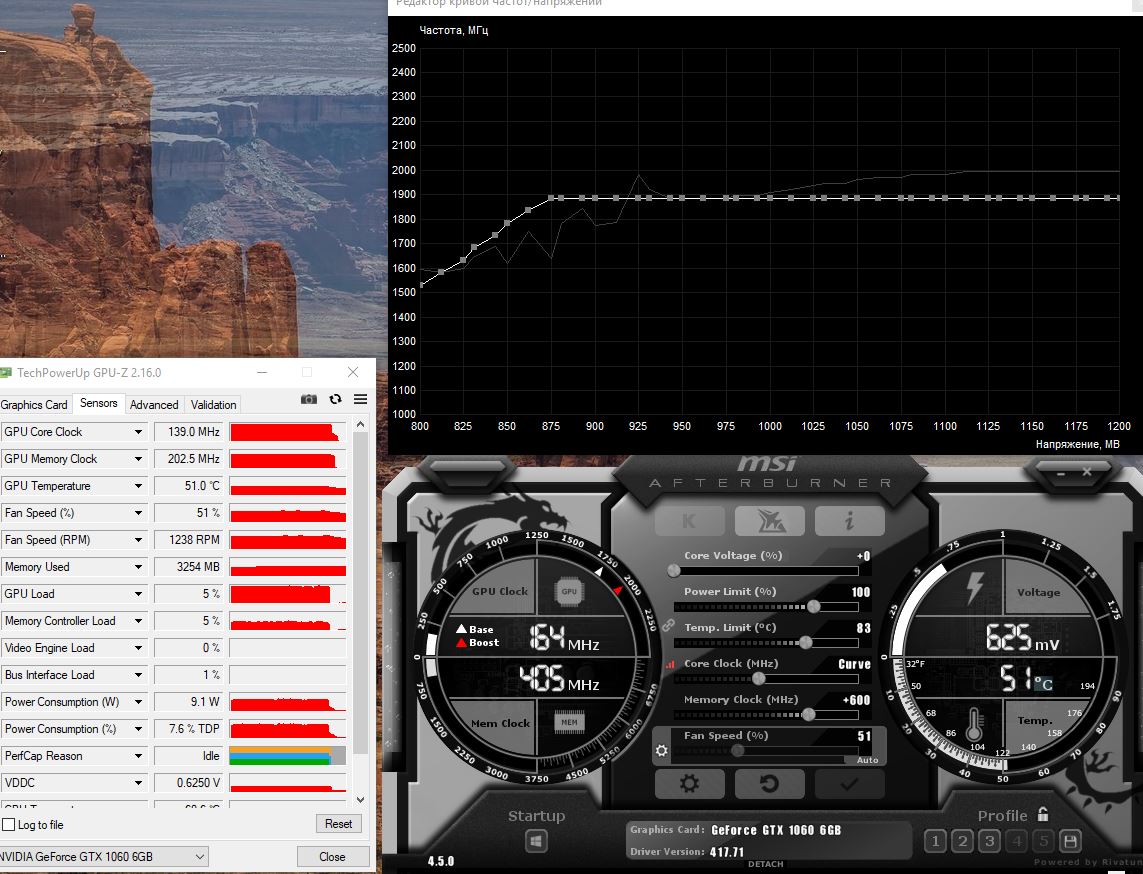
Task: Click the GPU-Z Reset button
Action: click(x=338, y=824)
